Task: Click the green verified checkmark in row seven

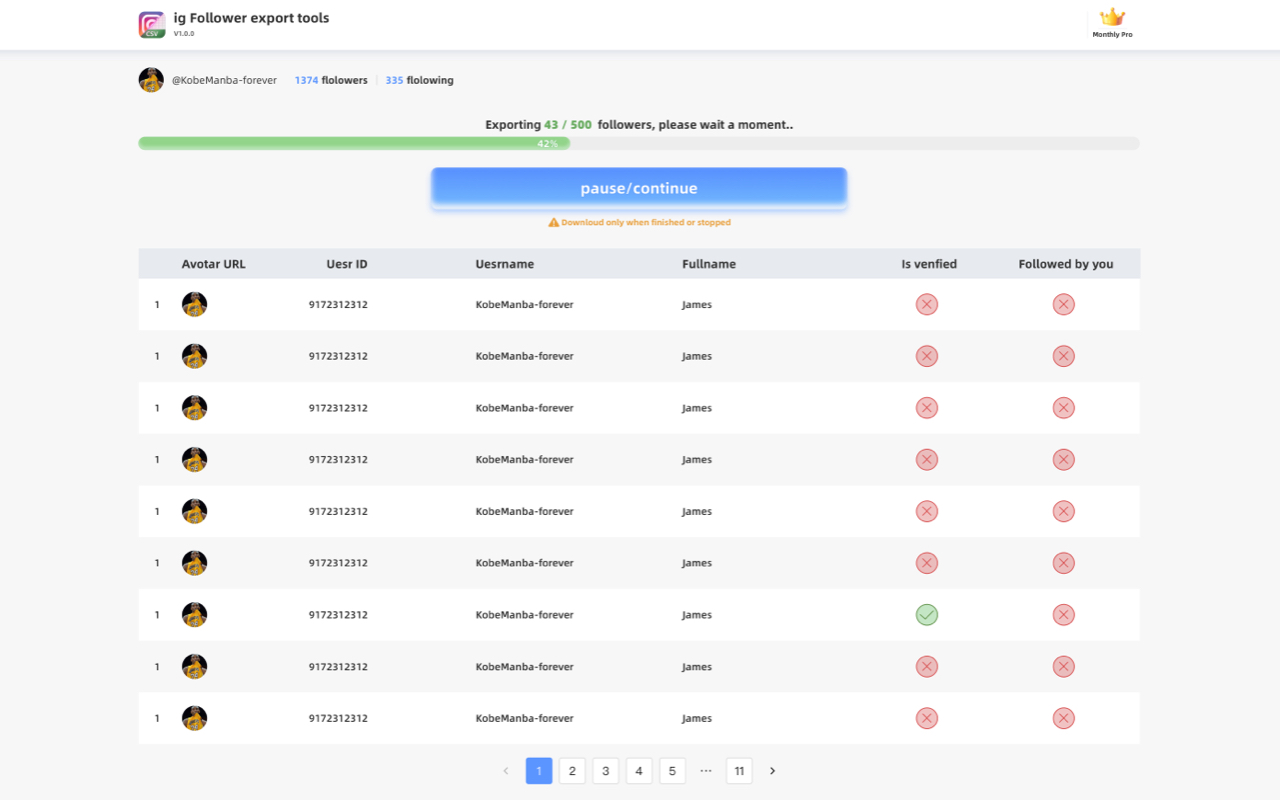Action: [x=926, y=614]
